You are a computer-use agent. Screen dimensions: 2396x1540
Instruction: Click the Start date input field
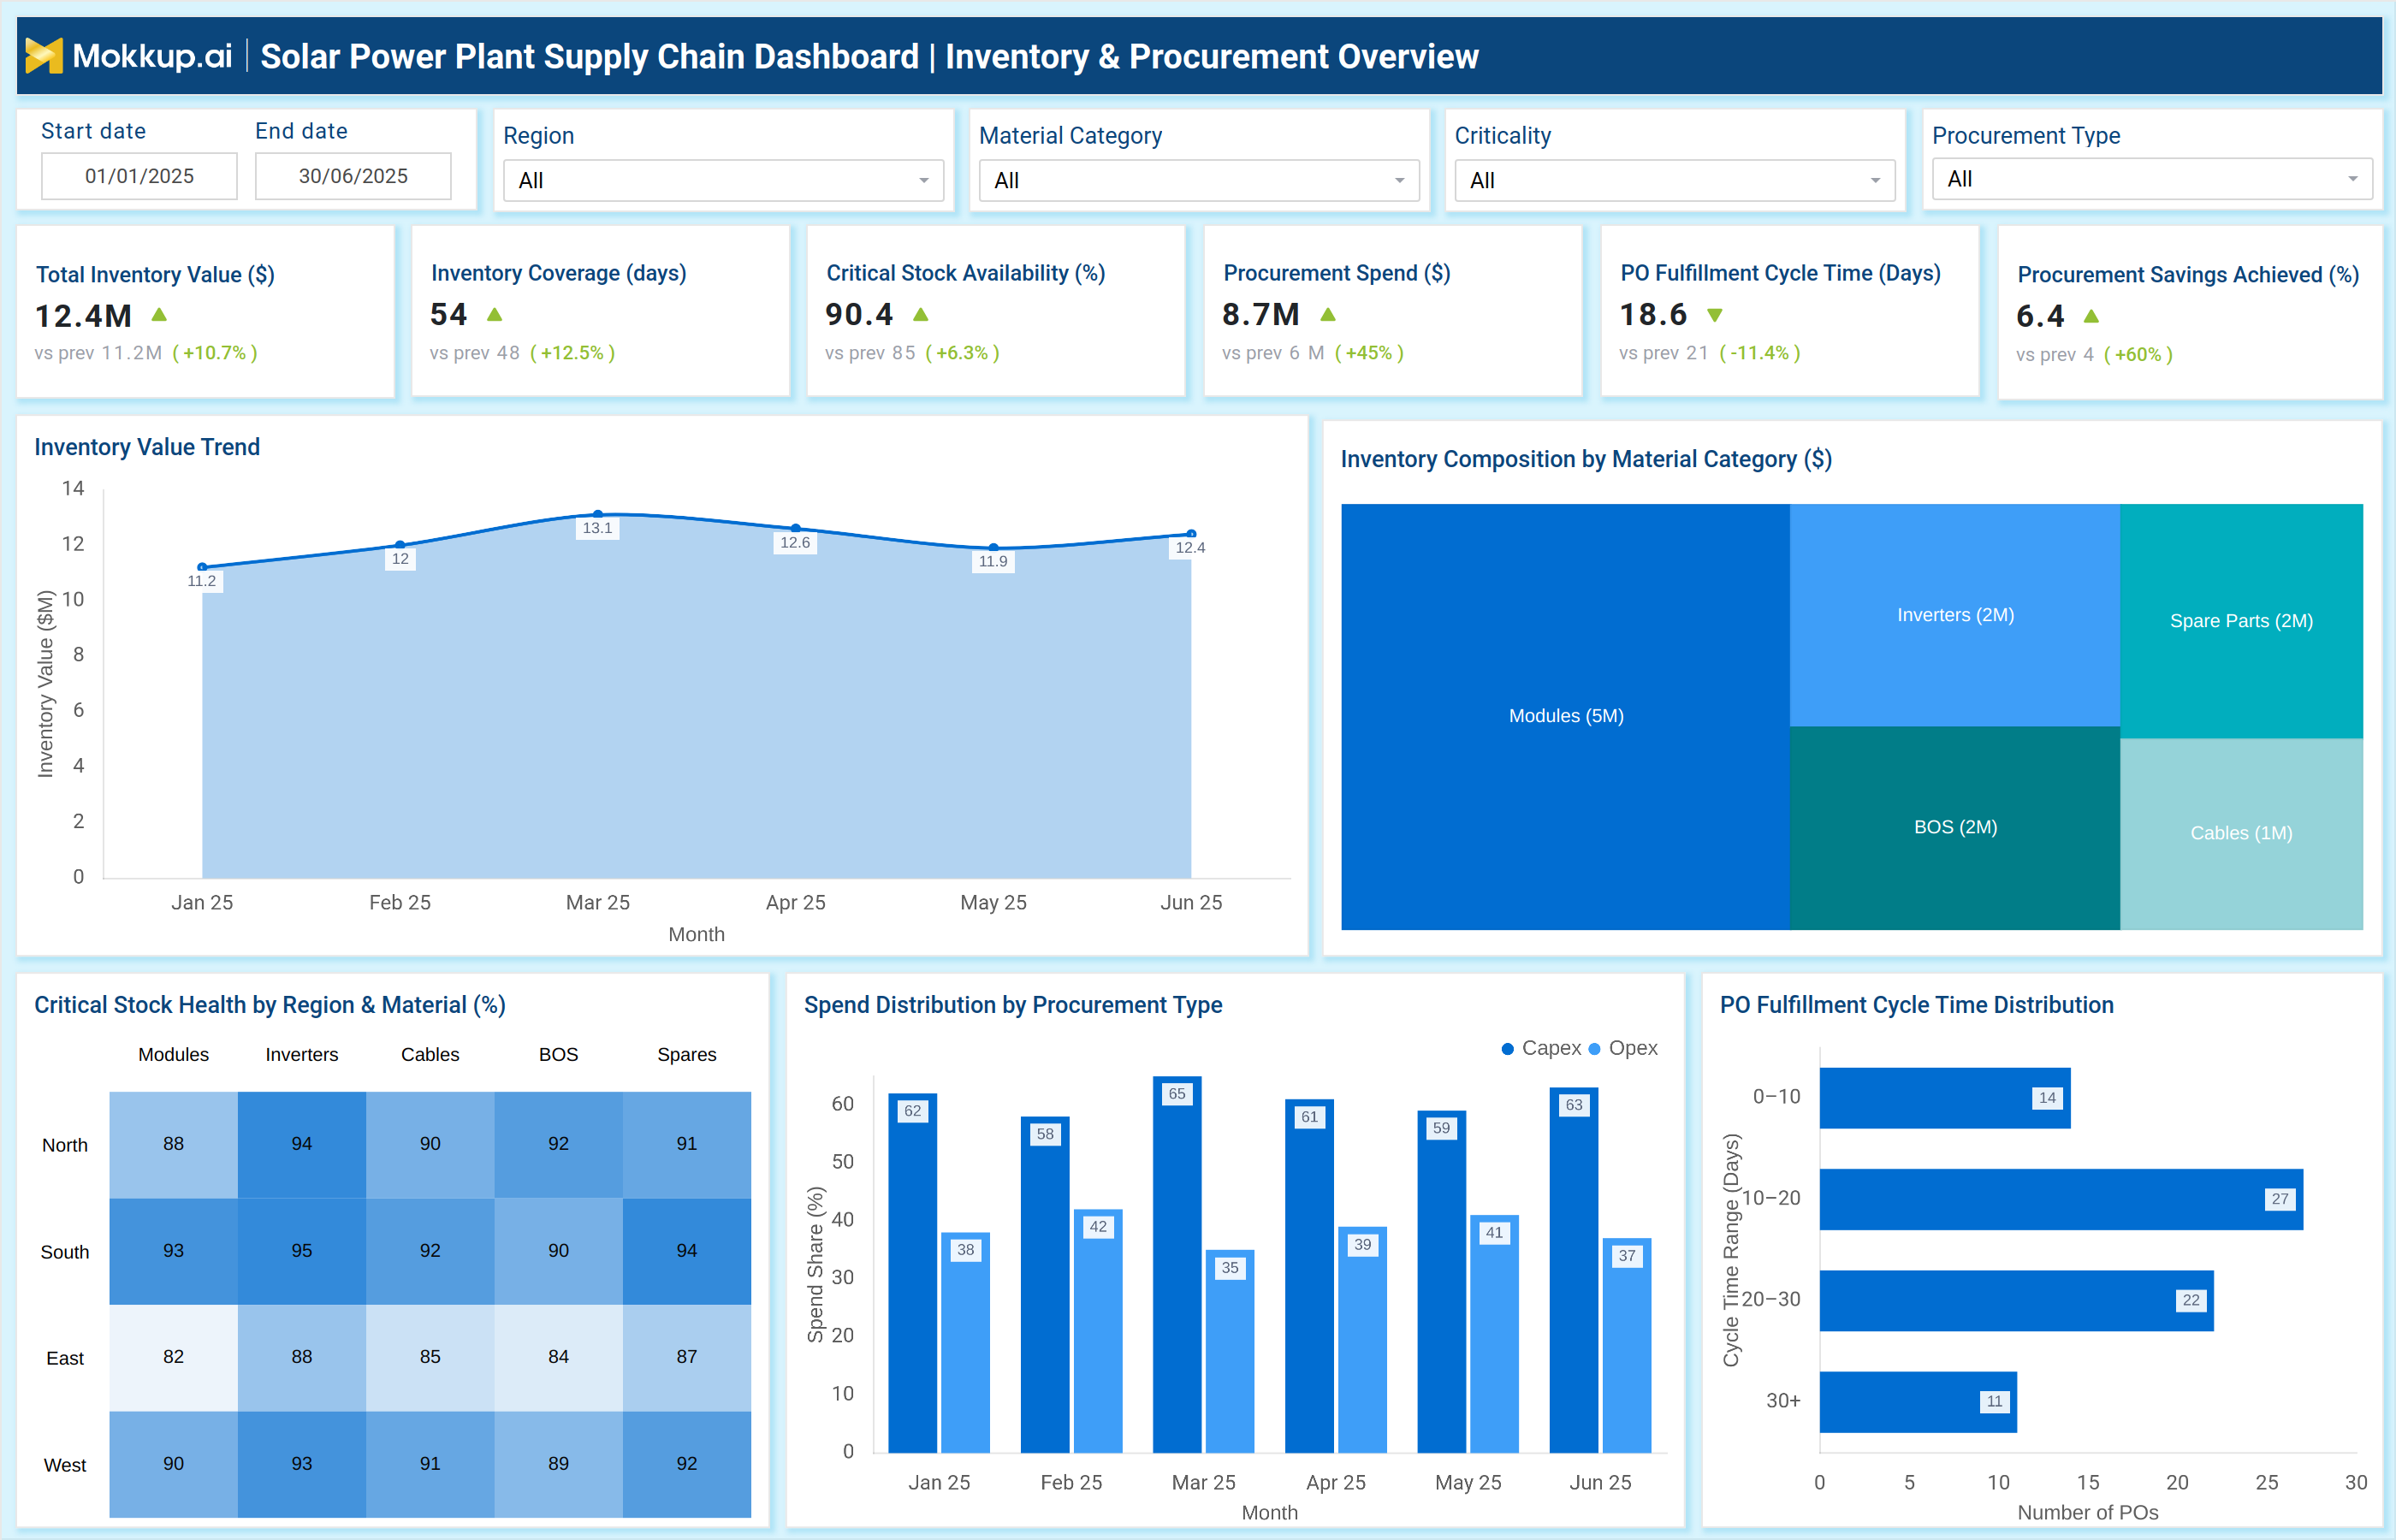click(x=139, y=176)
